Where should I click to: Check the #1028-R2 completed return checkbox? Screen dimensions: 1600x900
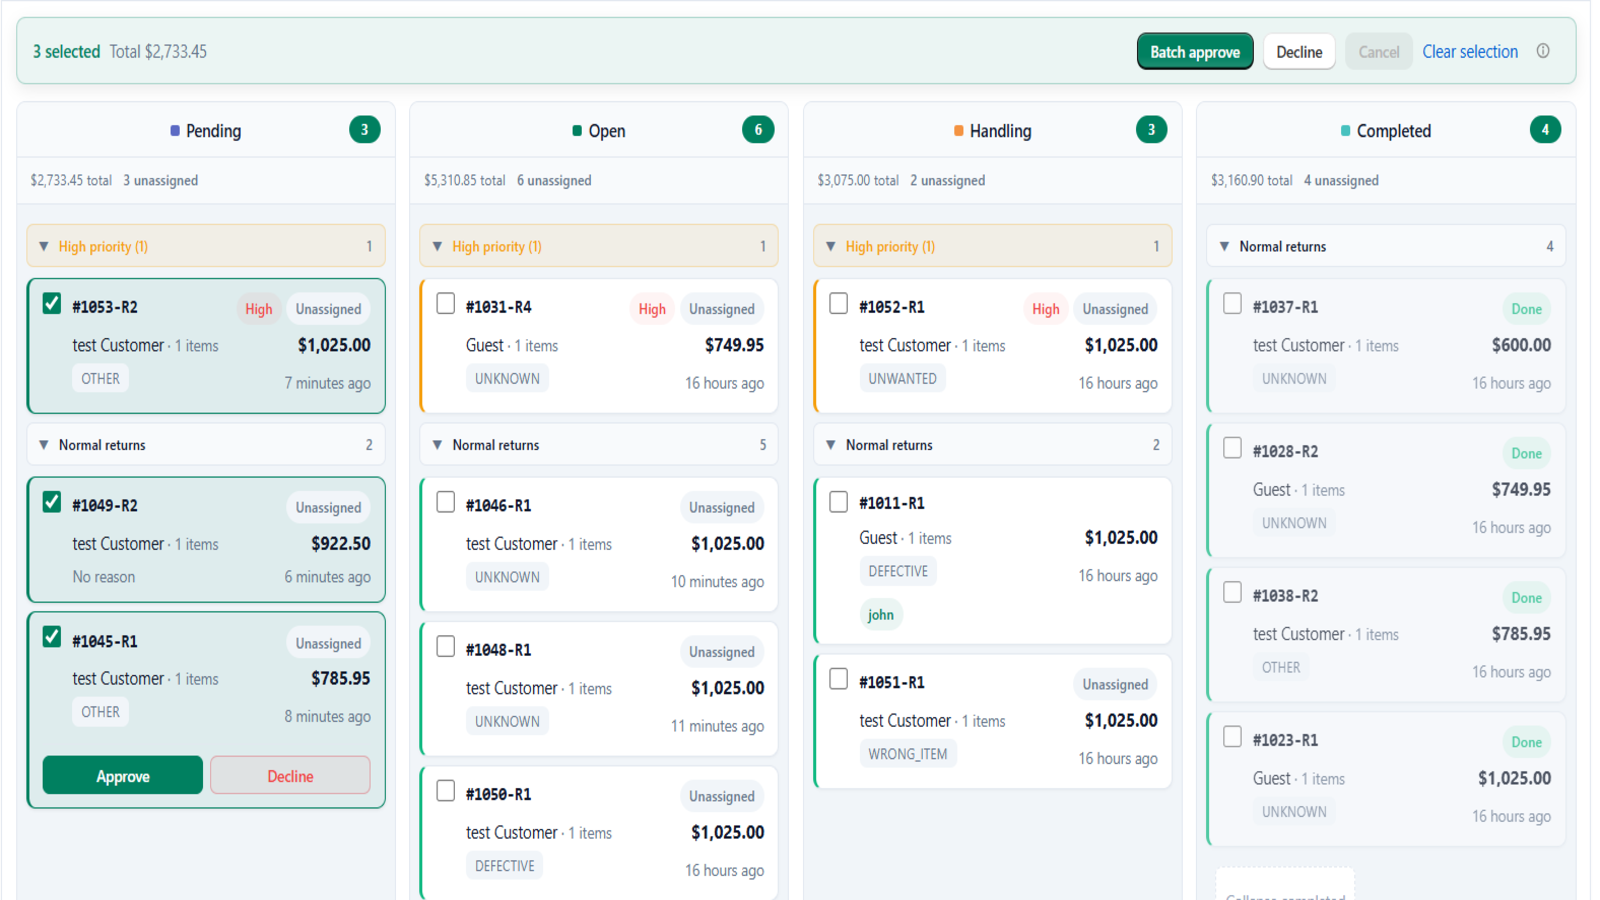click(1233, 448)
